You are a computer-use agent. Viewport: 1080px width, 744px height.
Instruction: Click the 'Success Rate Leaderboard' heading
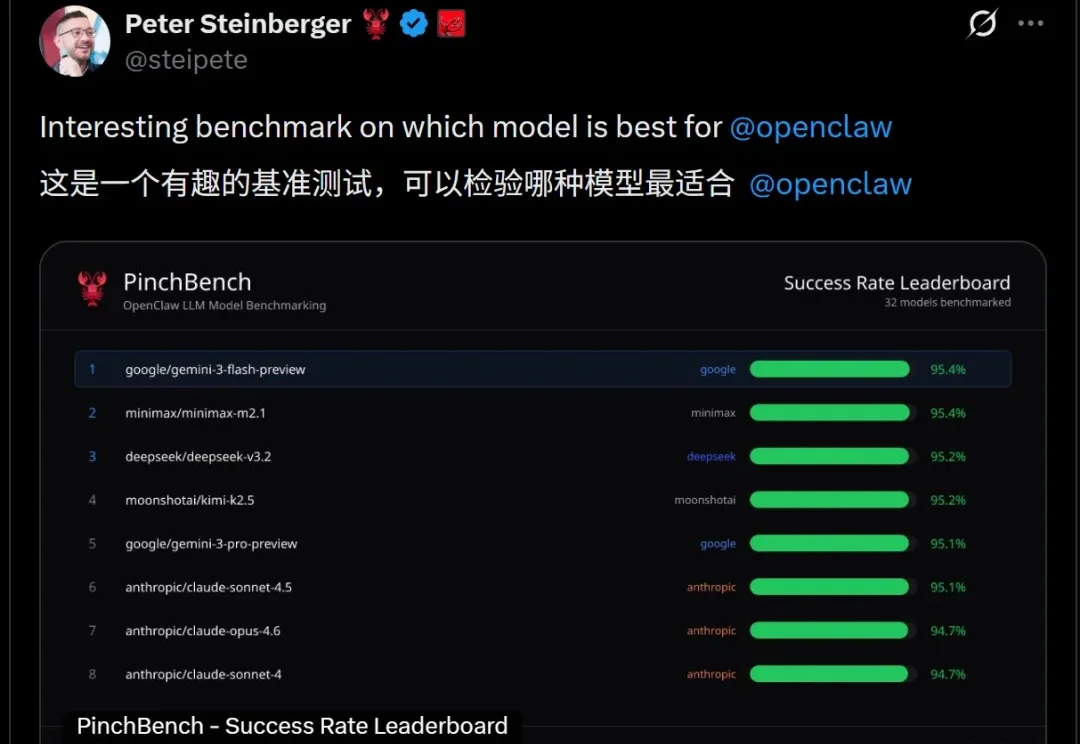pyautogui.click(x=896, y=283)
